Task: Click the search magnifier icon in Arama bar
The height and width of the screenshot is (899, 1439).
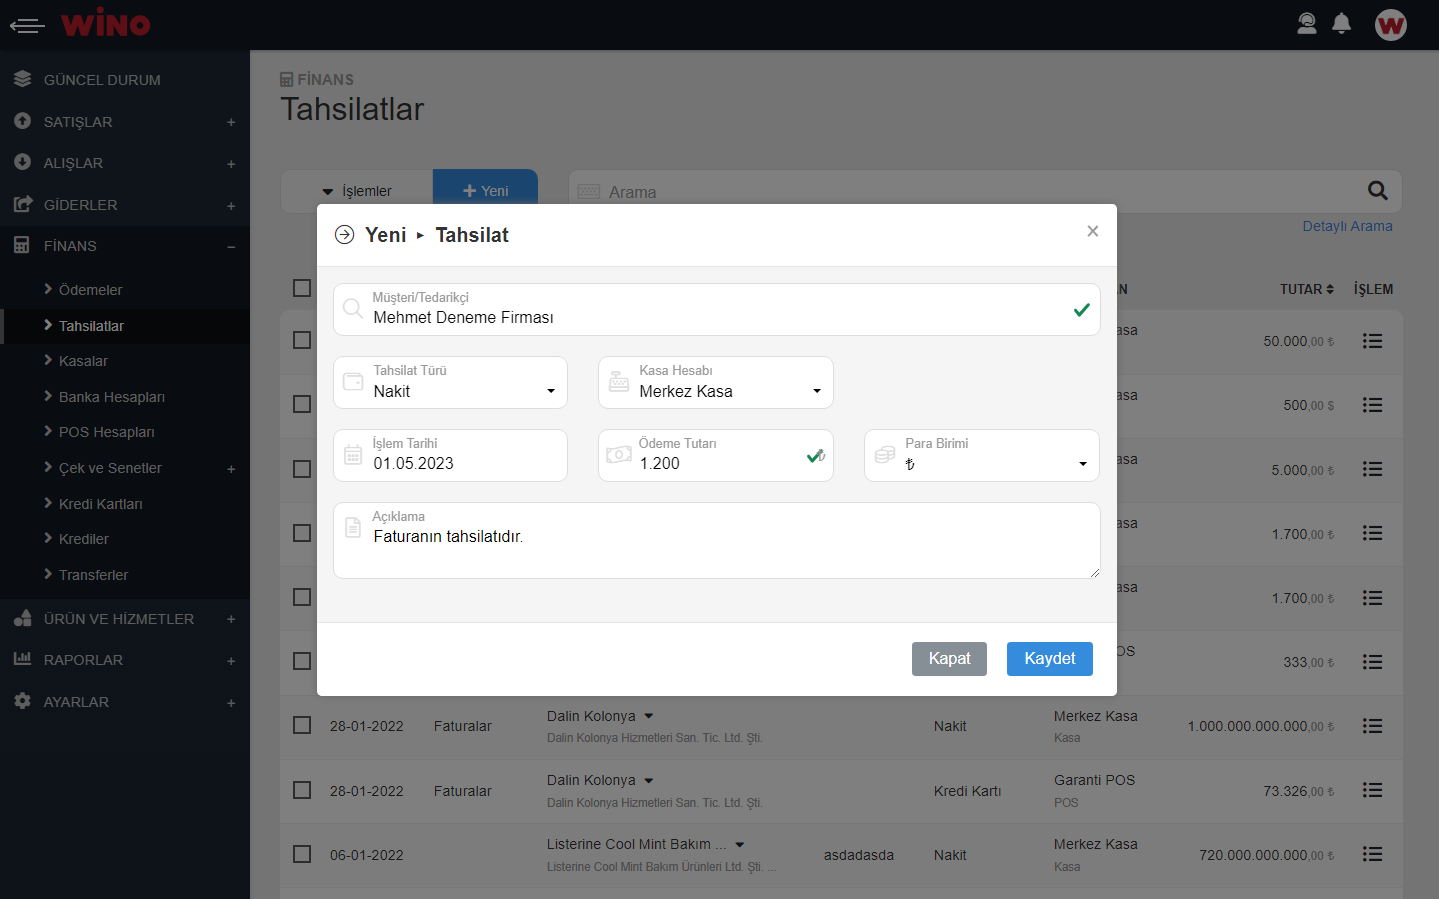Action: [x=1377, y=191]
